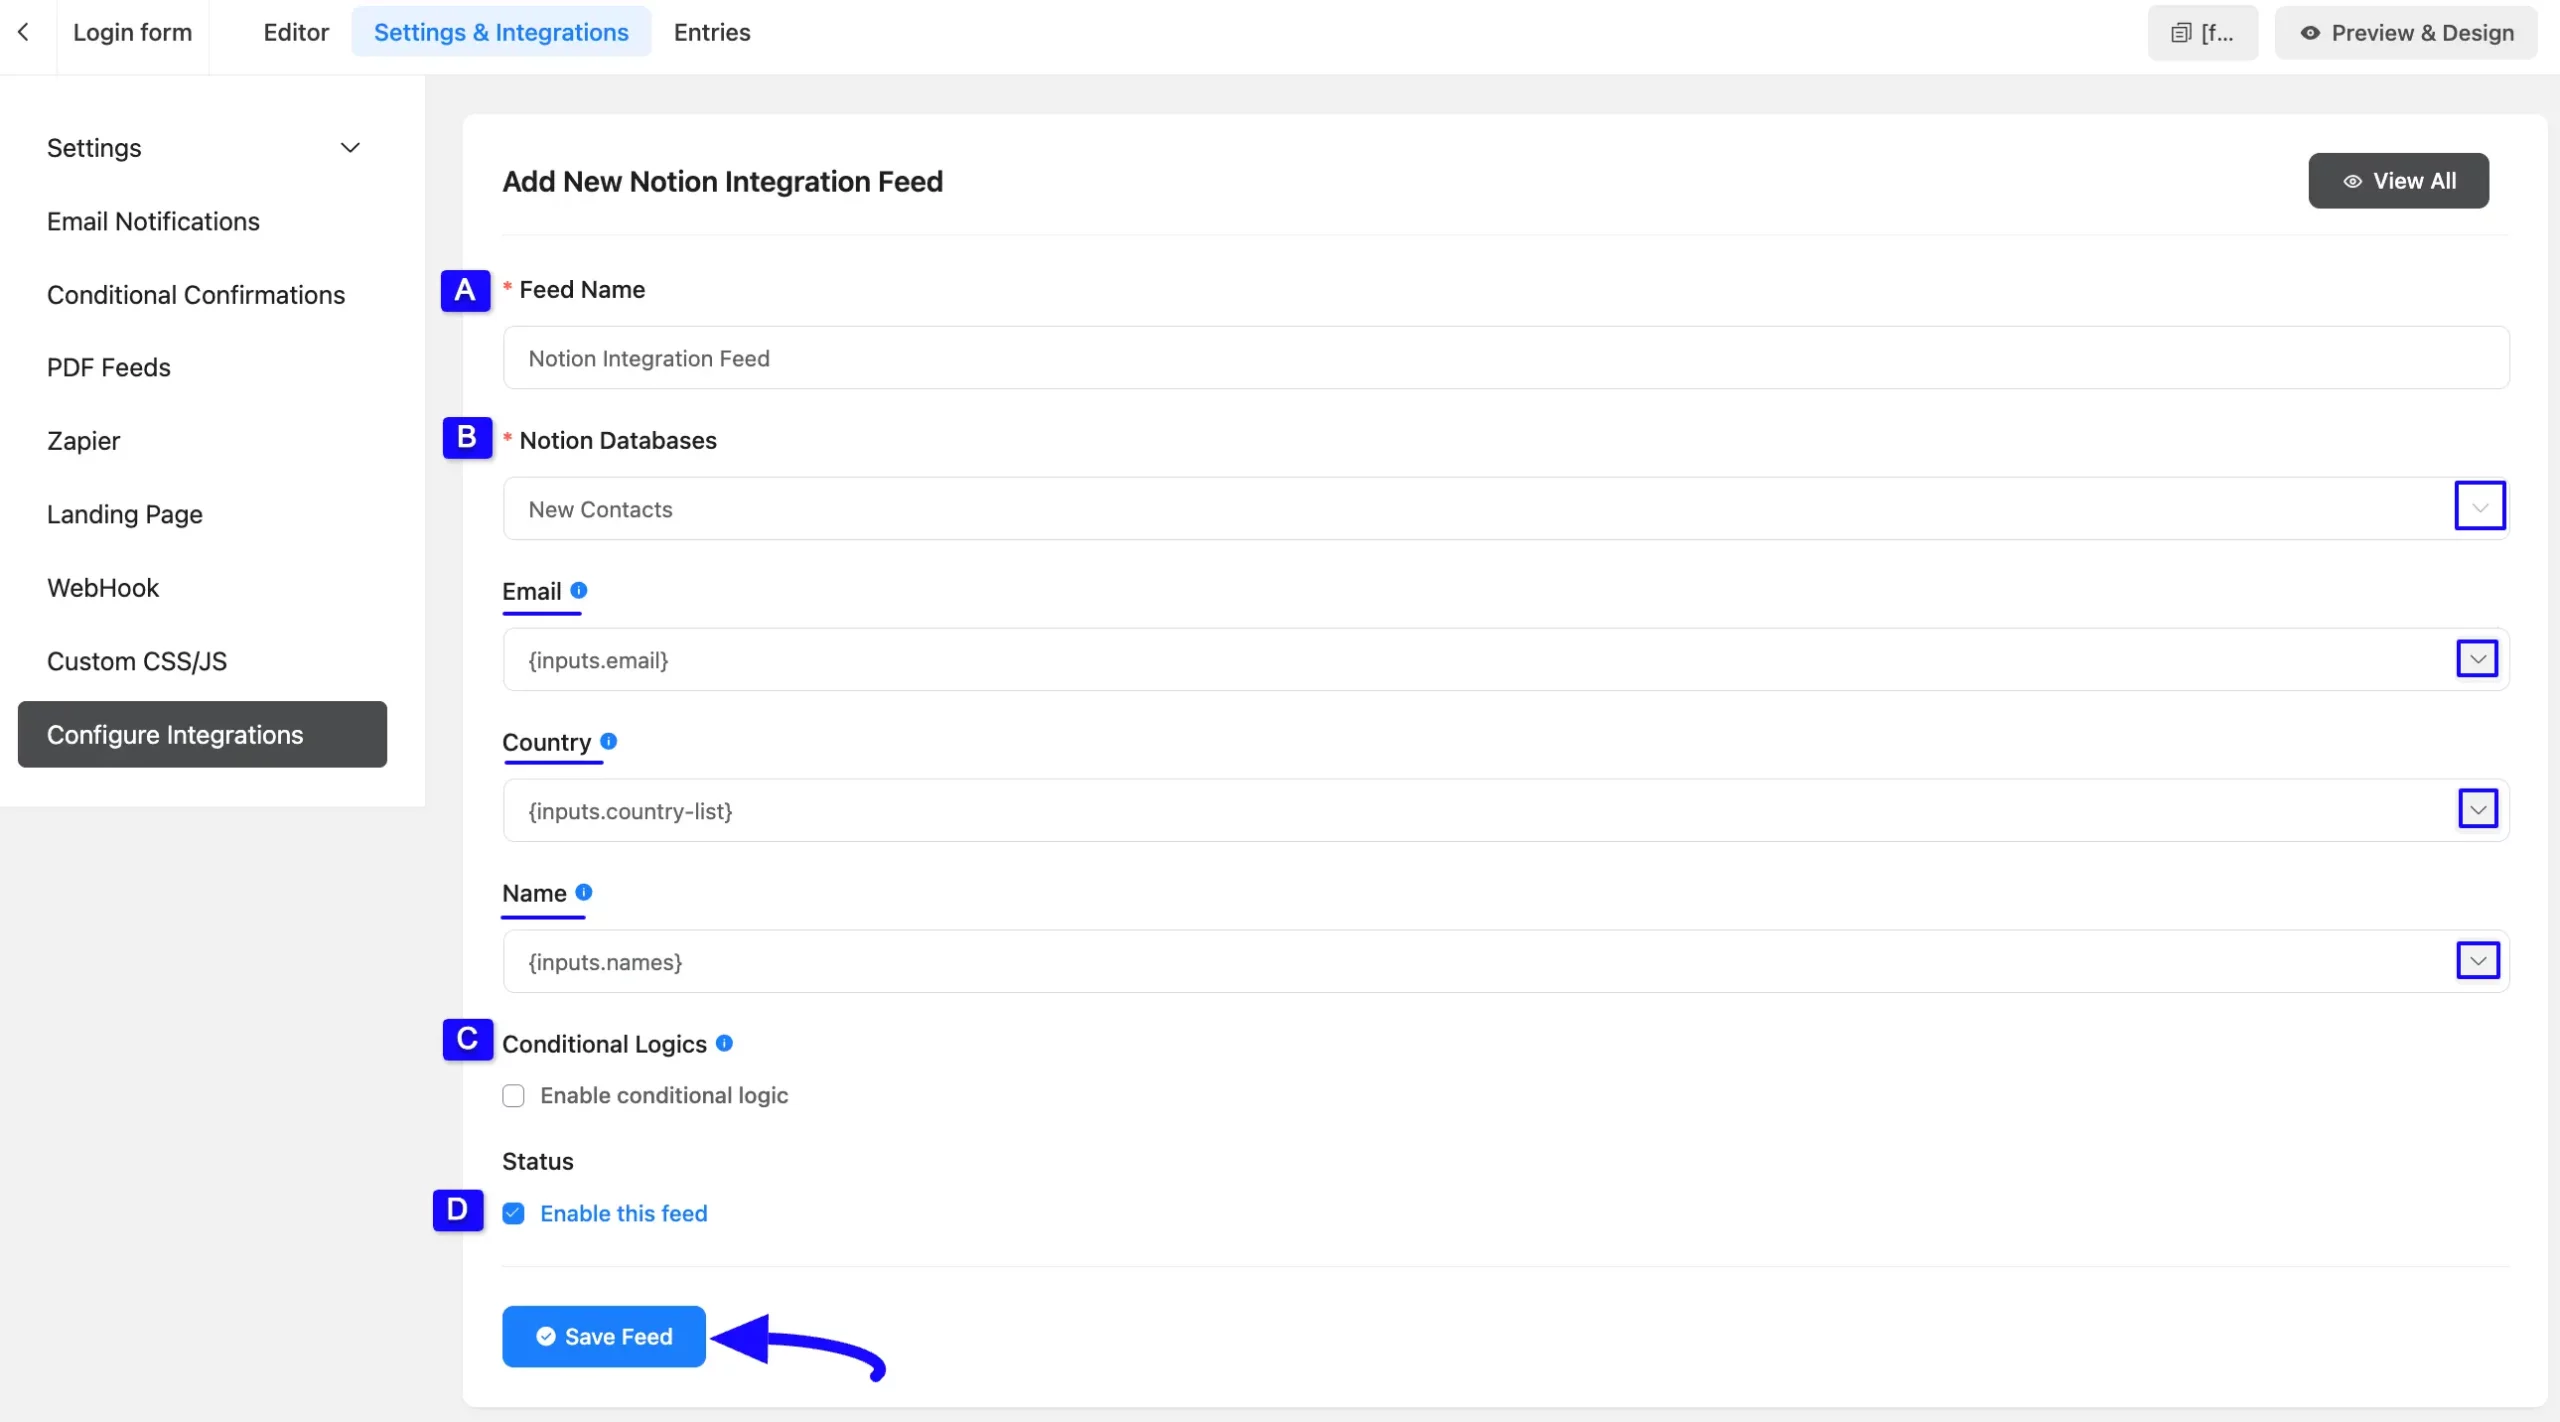Click the Login form title
This screenshot has width=2560, height=1422.
pyautogui.click(x=132, y=32)
